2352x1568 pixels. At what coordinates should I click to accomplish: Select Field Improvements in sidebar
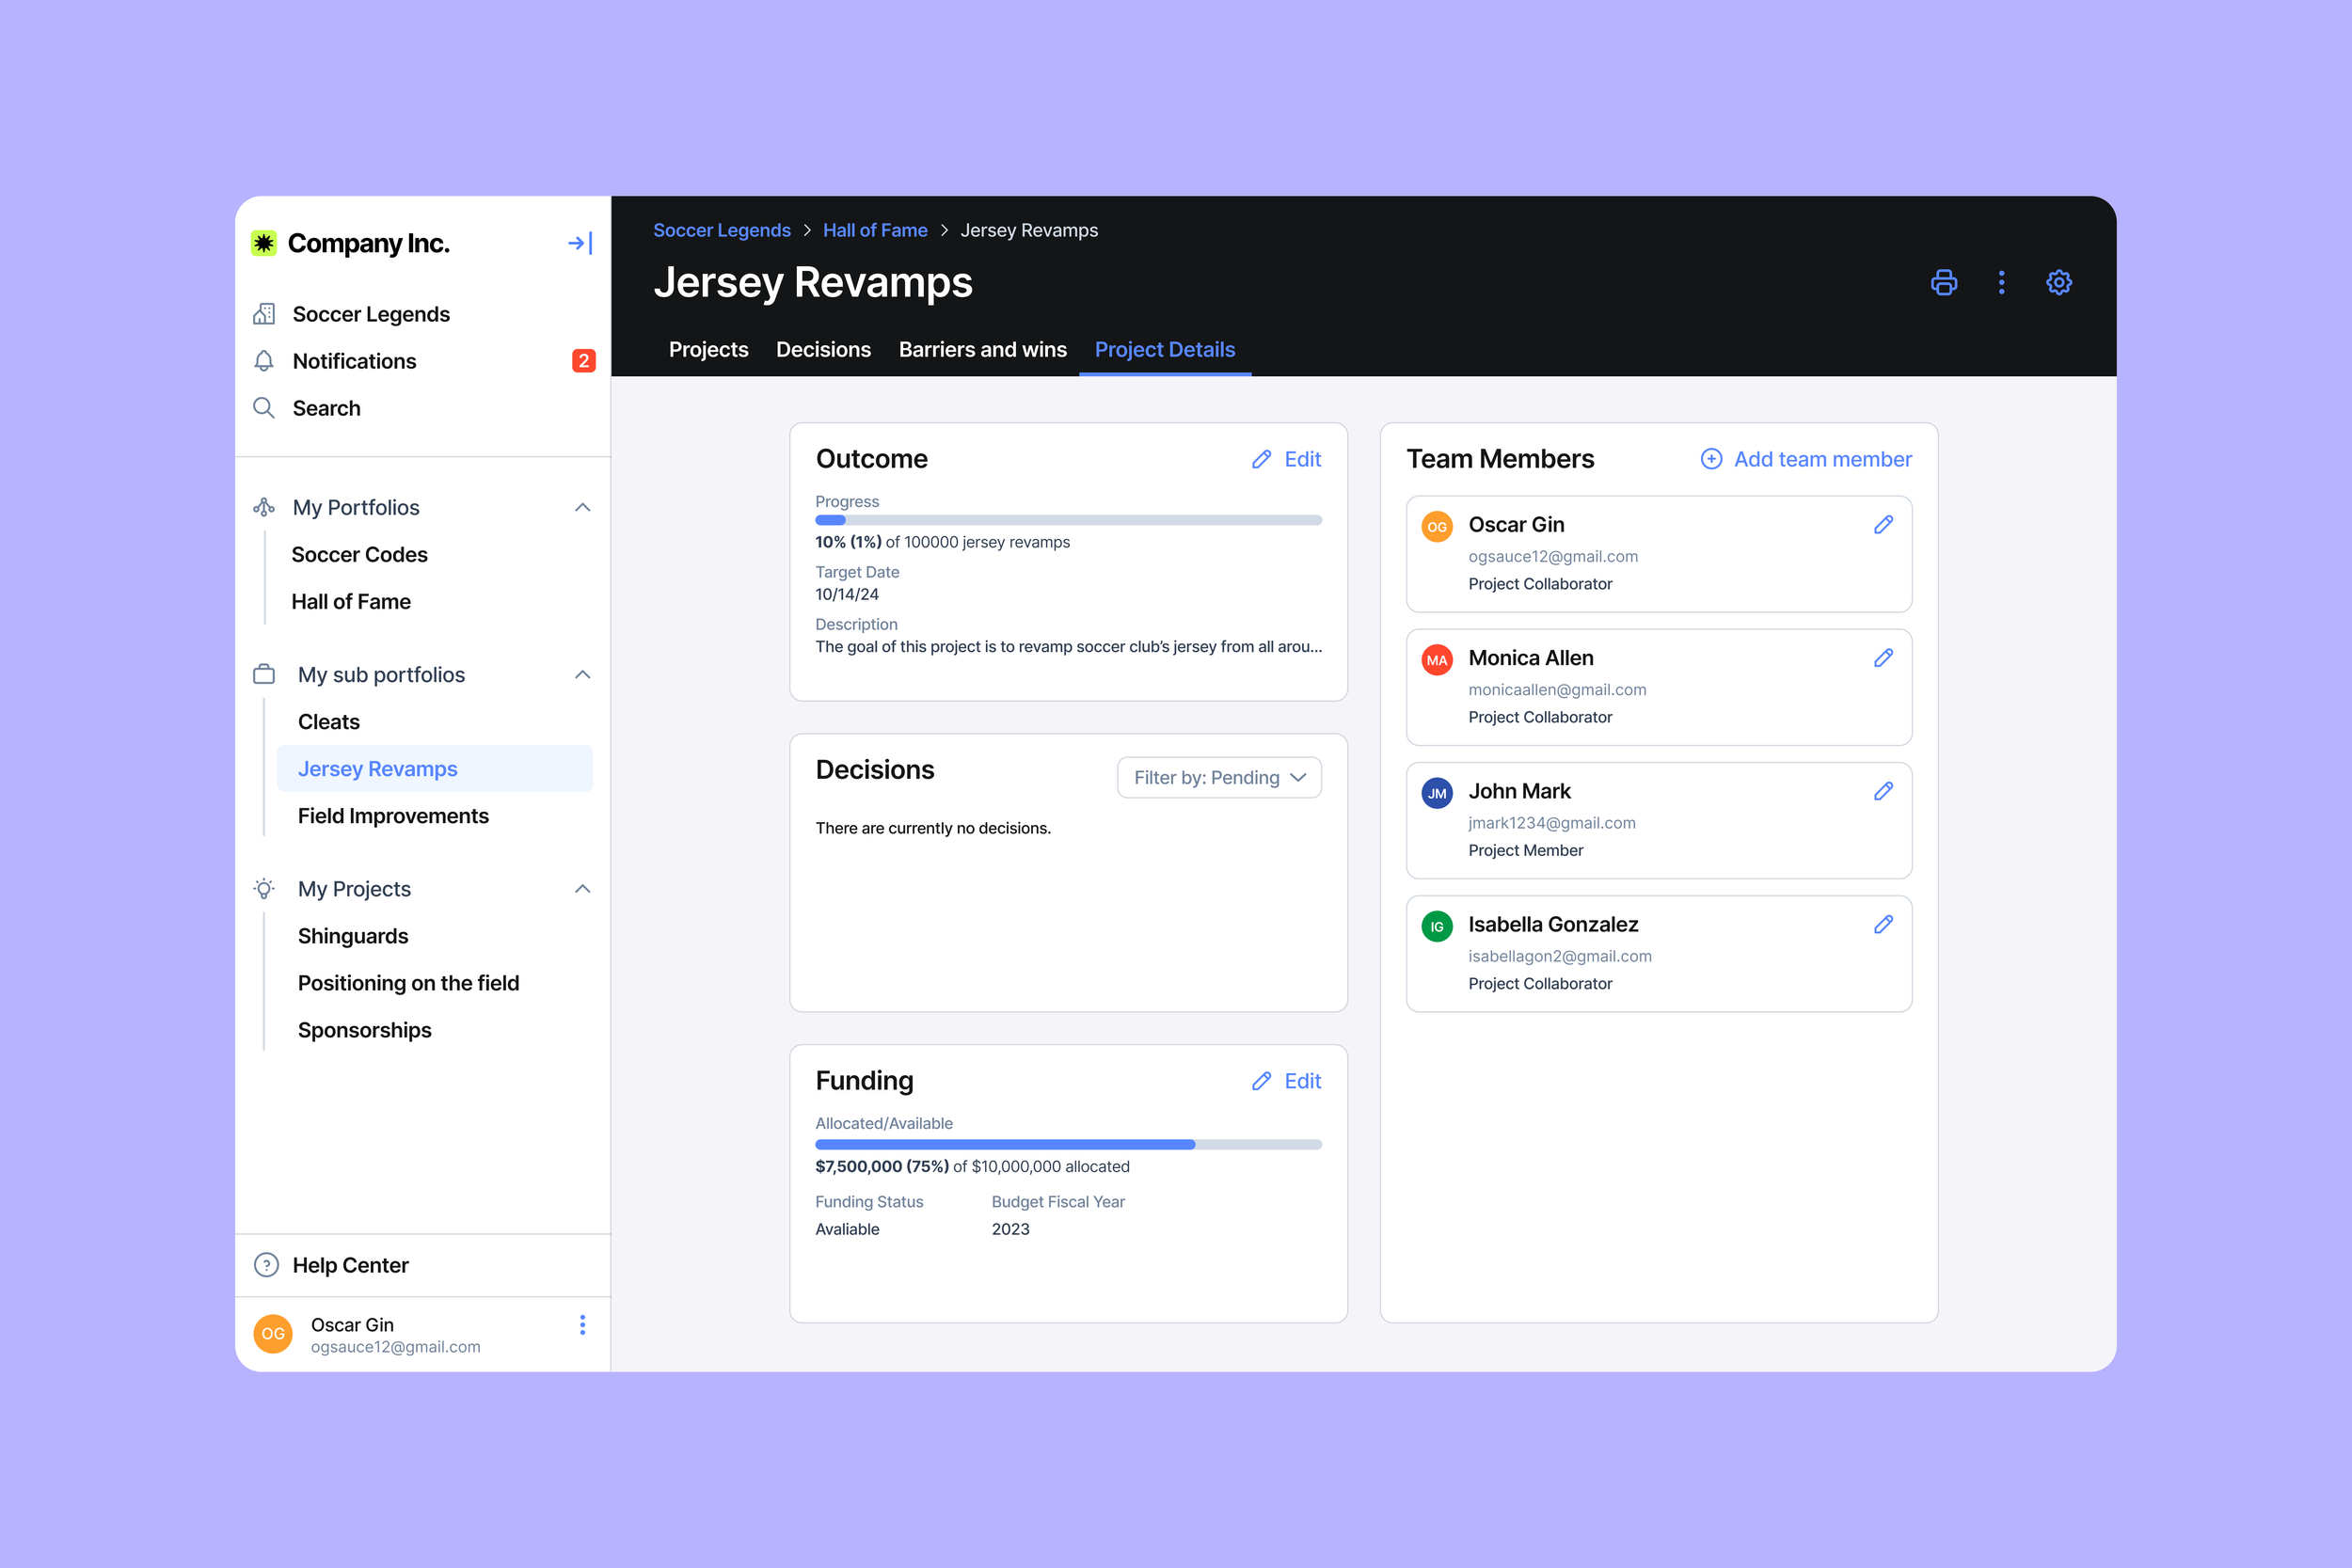tap(393, 816)
